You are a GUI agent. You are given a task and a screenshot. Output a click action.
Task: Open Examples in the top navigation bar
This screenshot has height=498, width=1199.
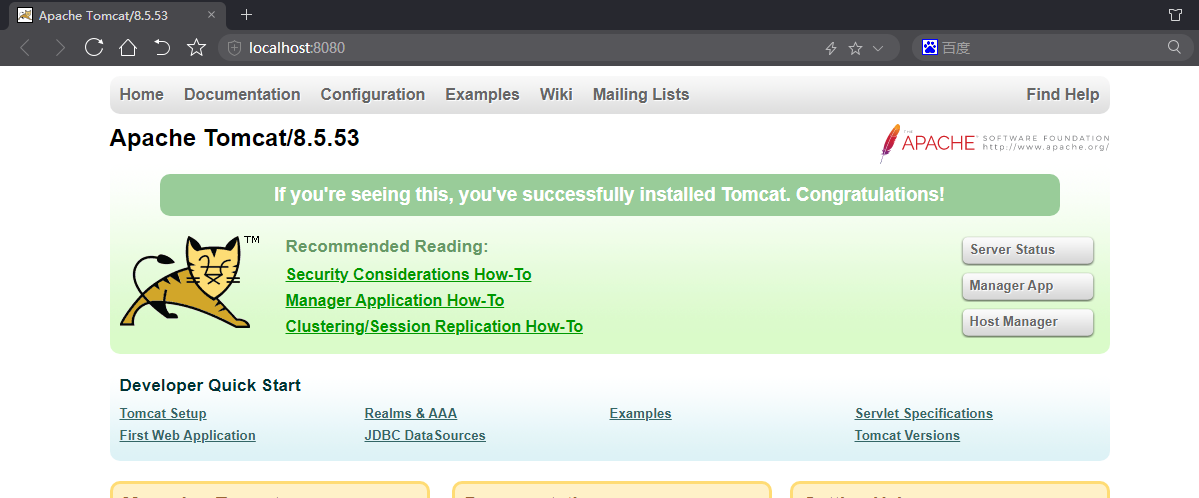(483, 95)
